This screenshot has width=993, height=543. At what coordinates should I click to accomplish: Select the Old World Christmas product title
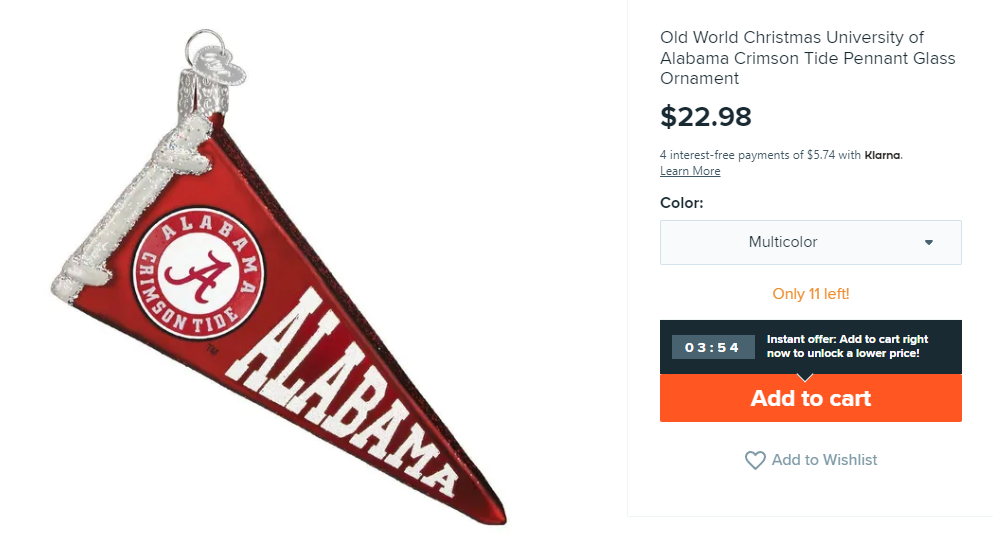pos(807,58)
